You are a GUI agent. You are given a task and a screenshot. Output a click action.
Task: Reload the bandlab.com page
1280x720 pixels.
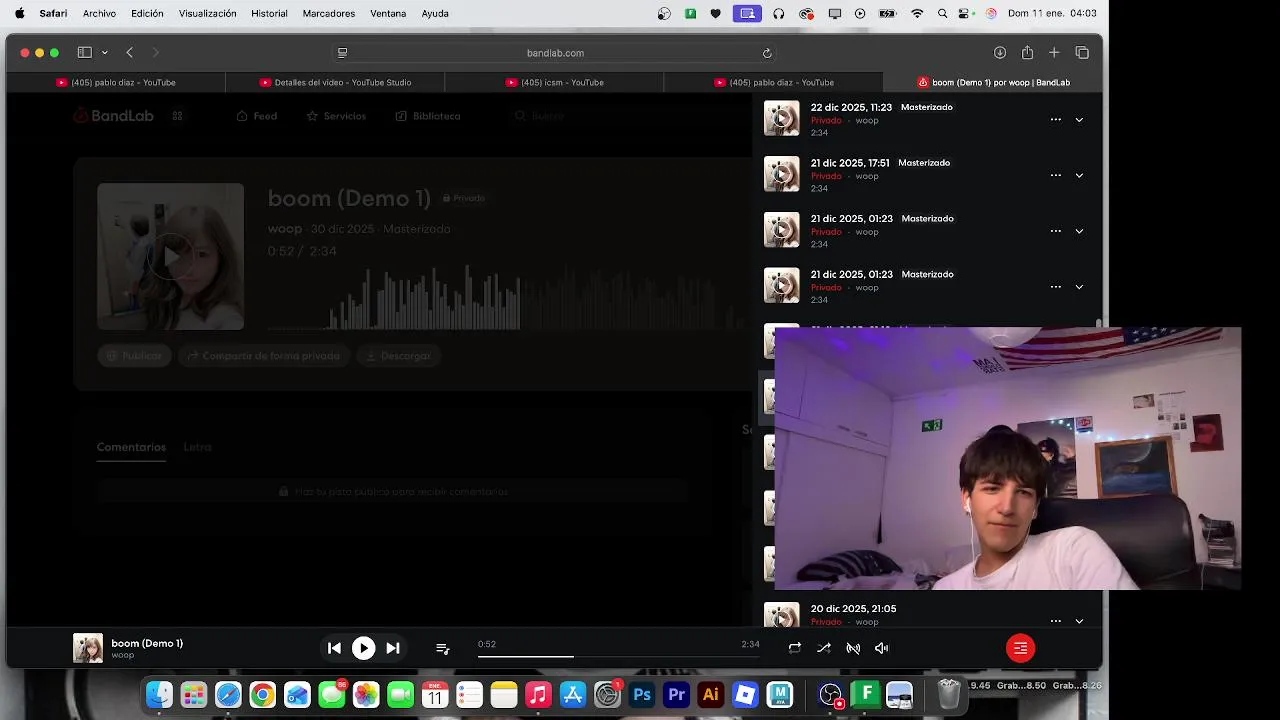tap(767, 53)
